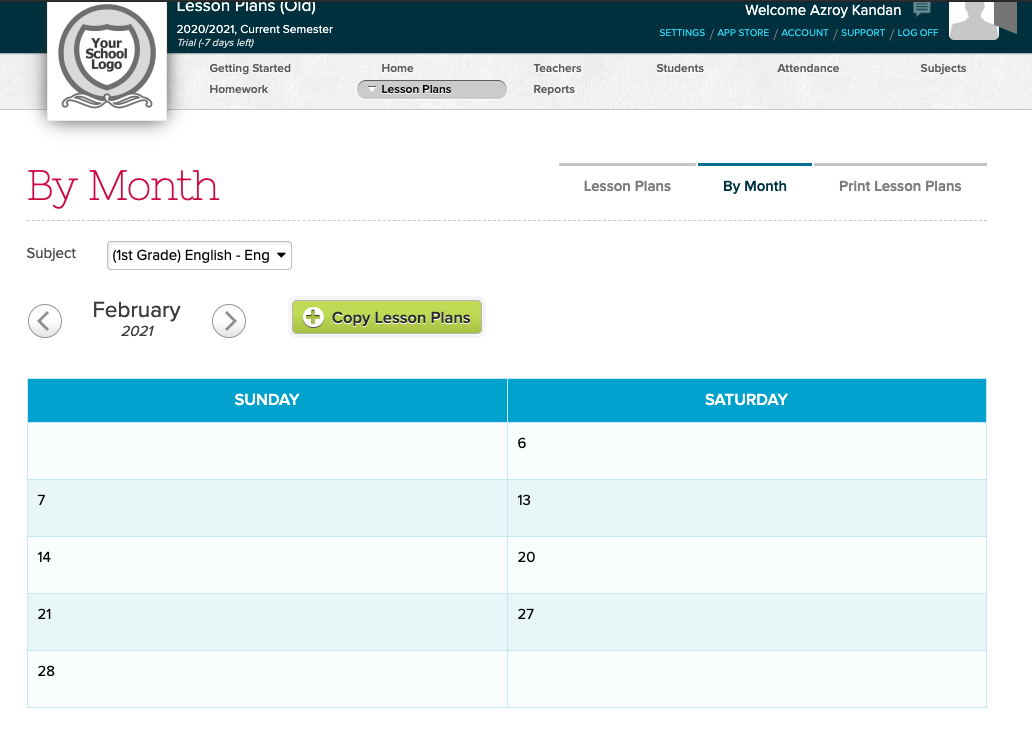Click the Your School Logo image
Image resolution: width=1032 pixels, height=754 pixels.
tap(107, 61)
